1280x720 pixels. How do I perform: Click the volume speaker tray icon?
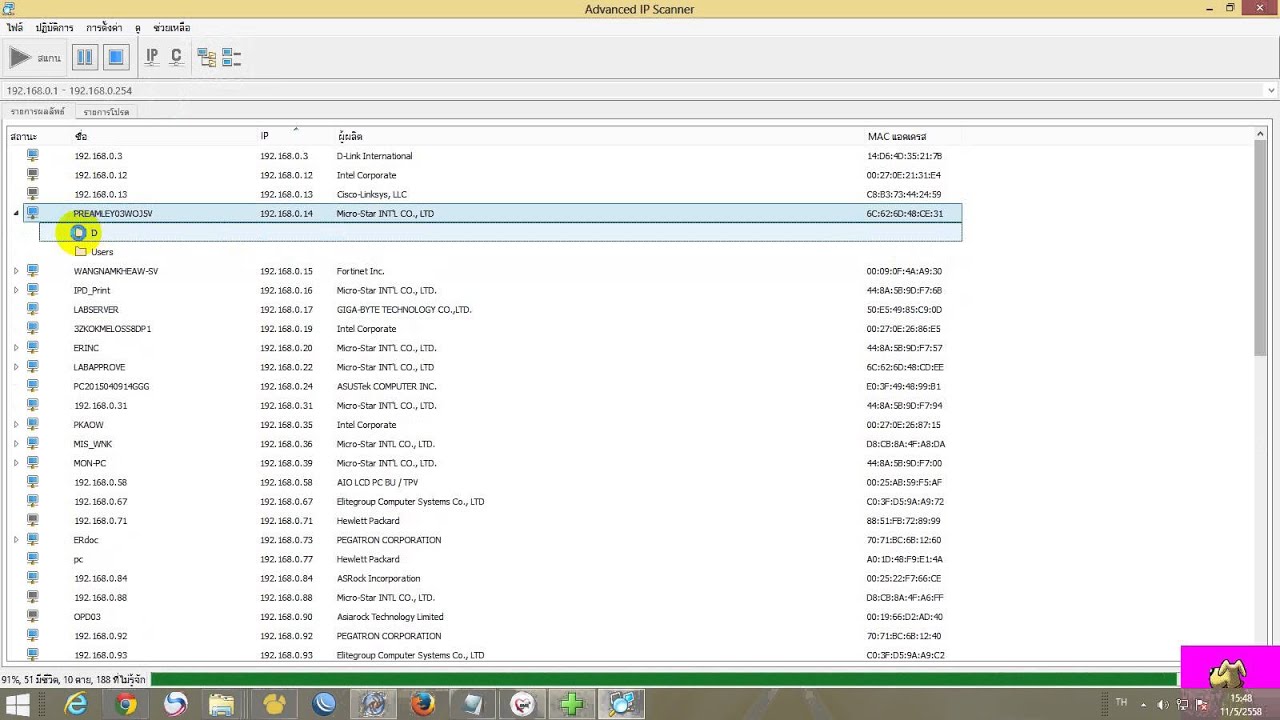click(1165, 704)
